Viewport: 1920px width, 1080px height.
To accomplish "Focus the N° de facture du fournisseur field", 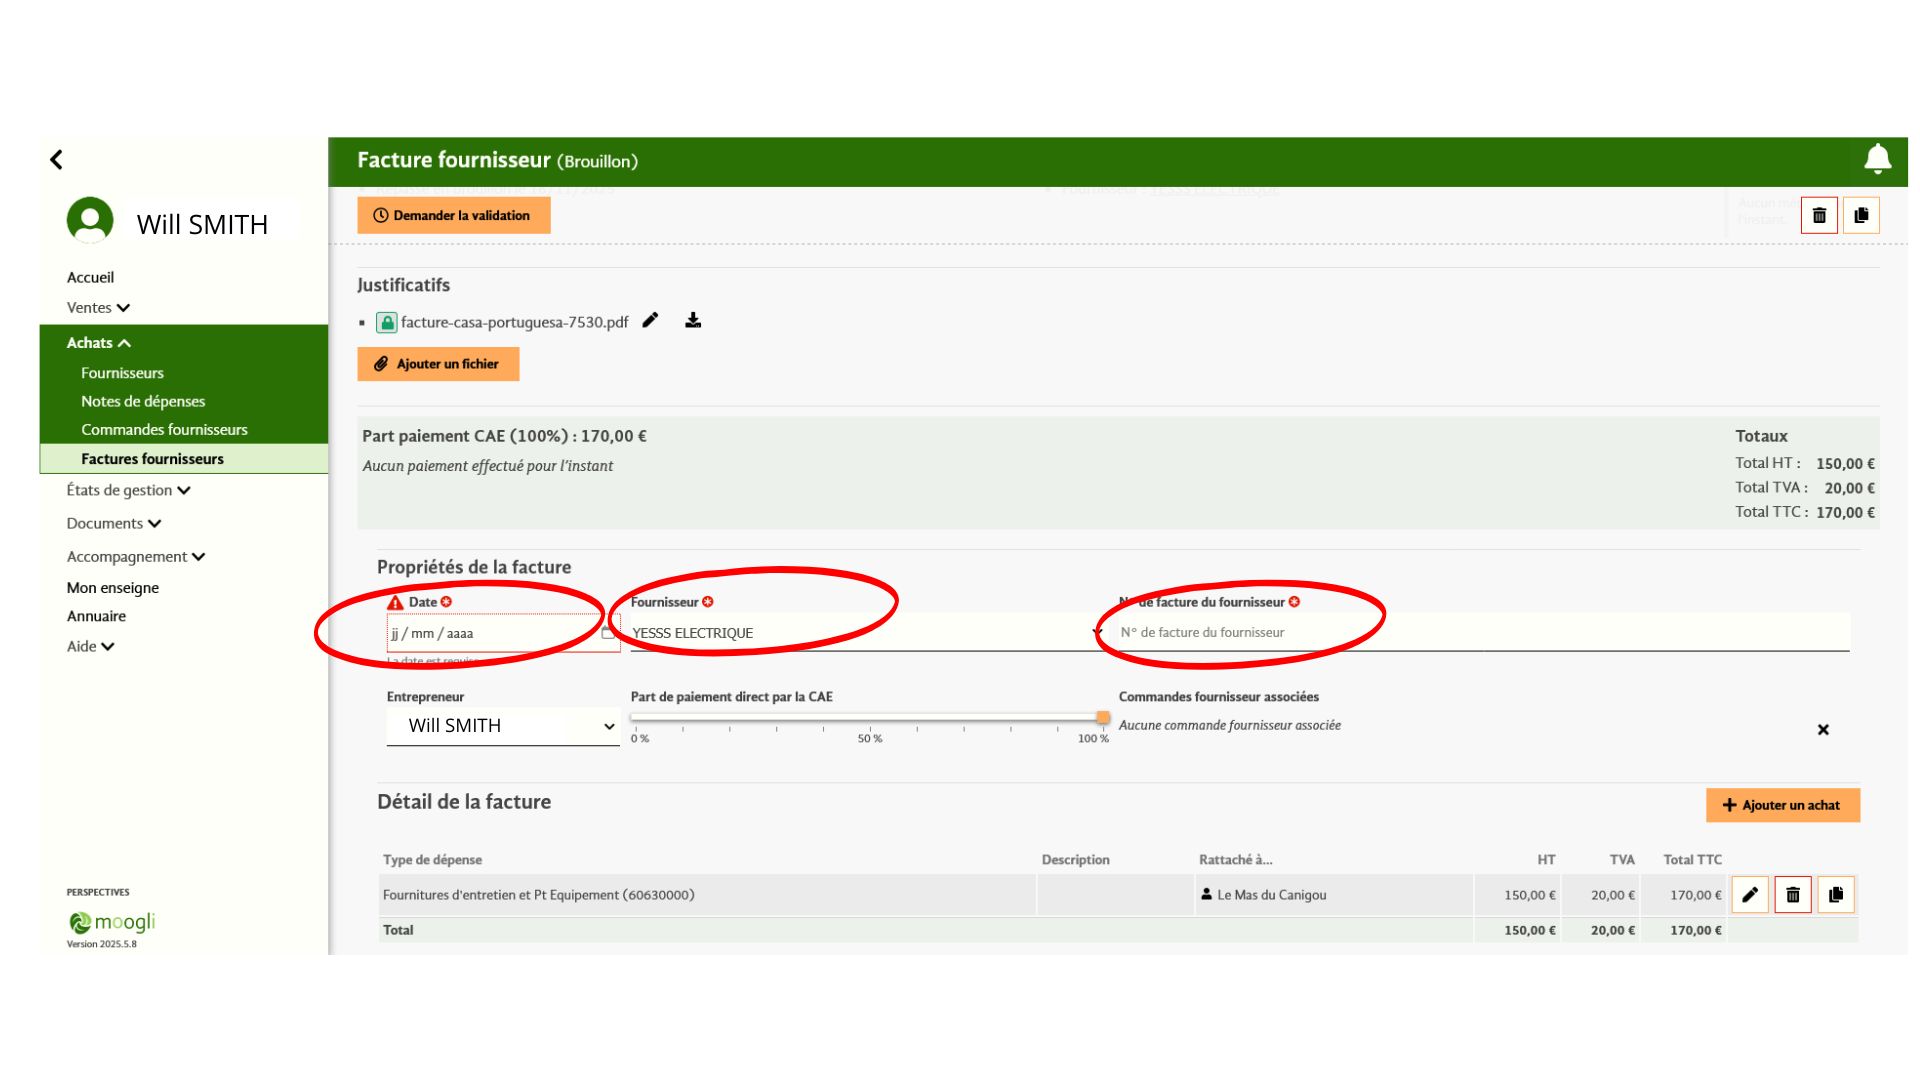I will click(x=1484, y=633).
